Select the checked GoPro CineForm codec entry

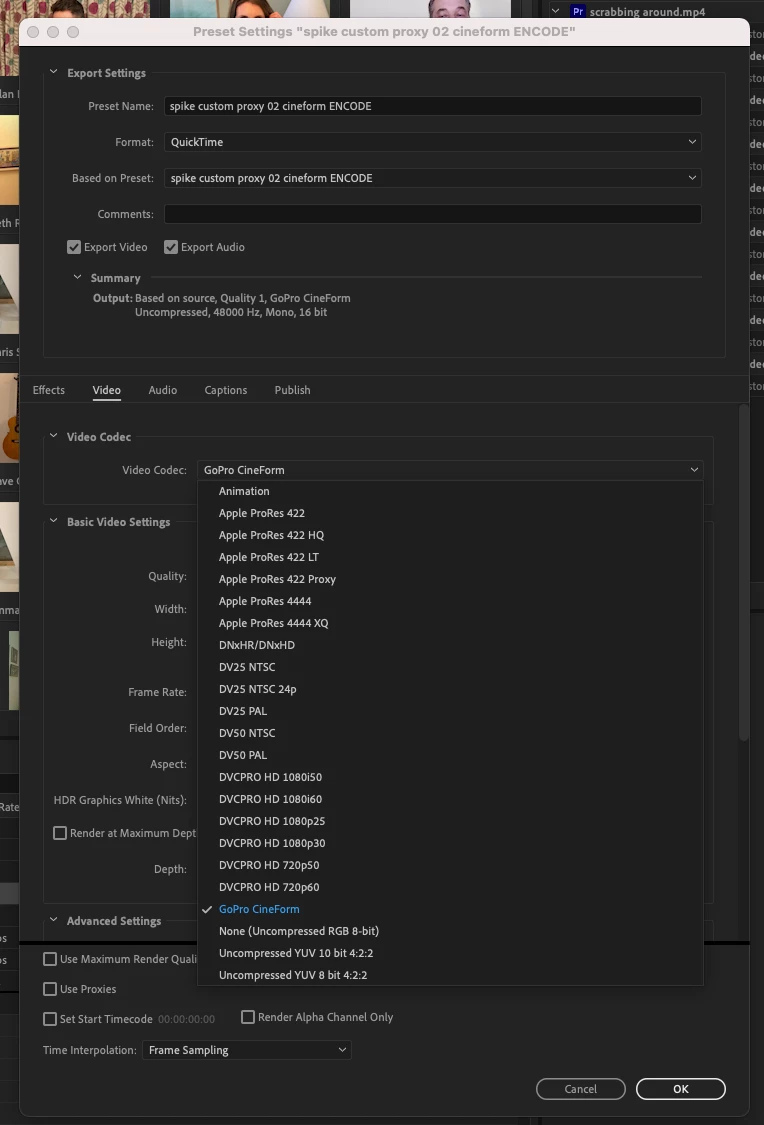[x=451, y=909]
